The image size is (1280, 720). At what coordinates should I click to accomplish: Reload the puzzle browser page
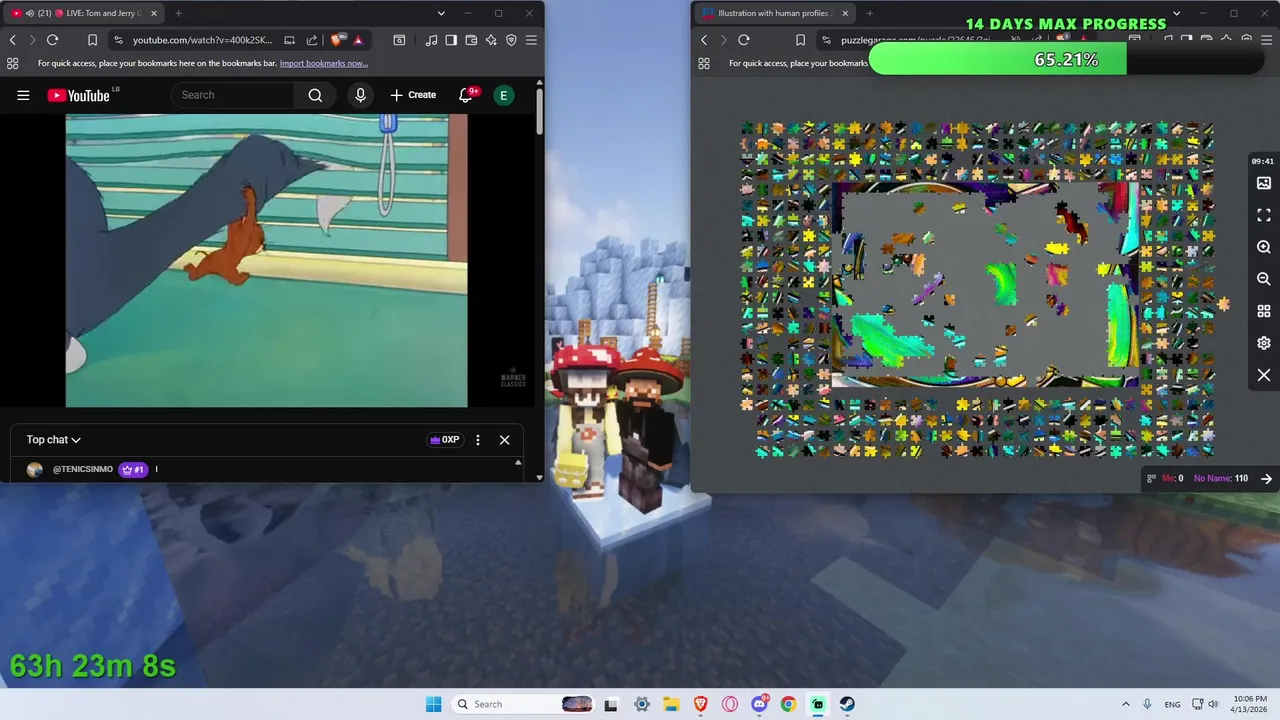(744, 40)
